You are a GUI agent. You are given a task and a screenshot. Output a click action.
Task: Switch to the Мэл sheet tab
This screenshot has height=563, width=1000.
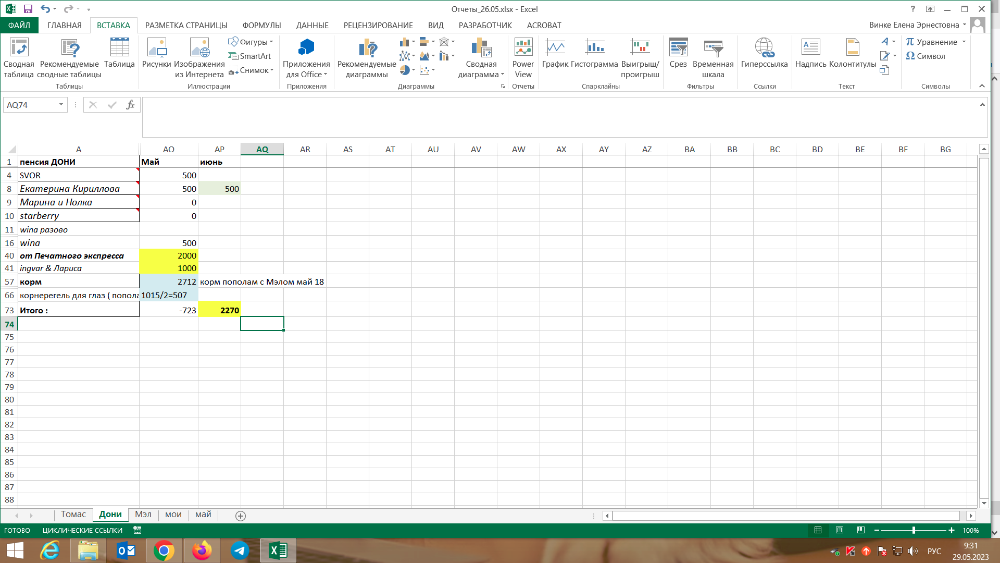coord(143,514)
